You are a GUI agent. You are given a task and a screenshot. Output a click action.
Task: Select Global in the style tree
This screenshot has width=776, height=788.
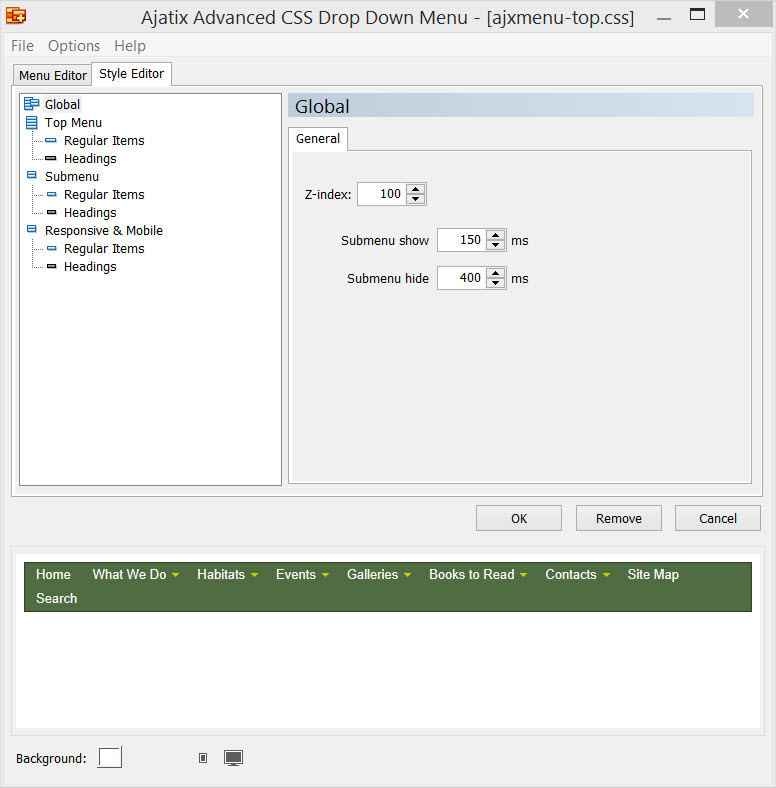click(x=62, y=105)
